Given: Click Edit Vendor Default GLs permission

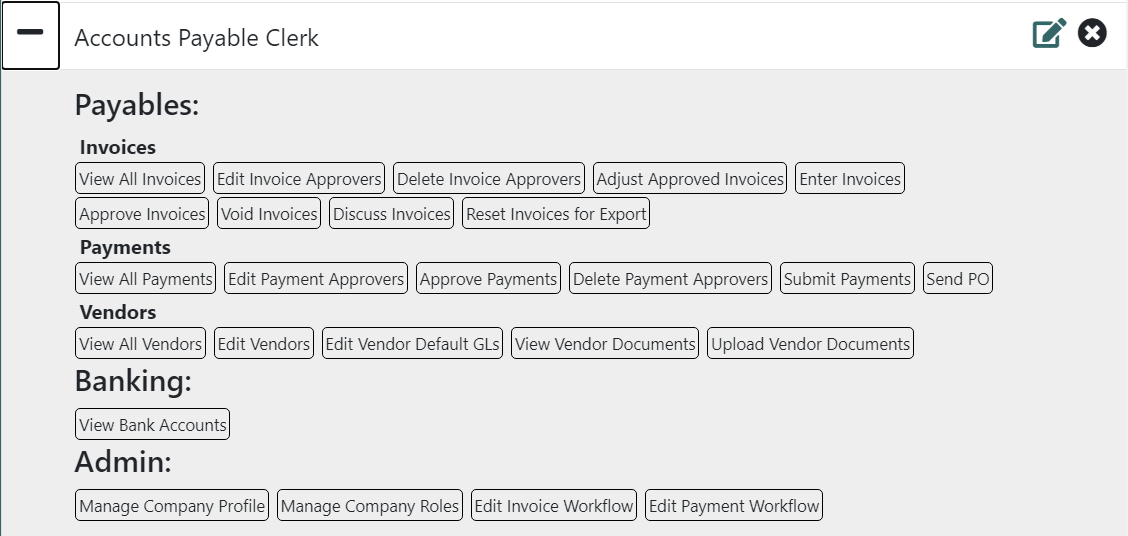Looking at the screenshot, I should 413,343.
